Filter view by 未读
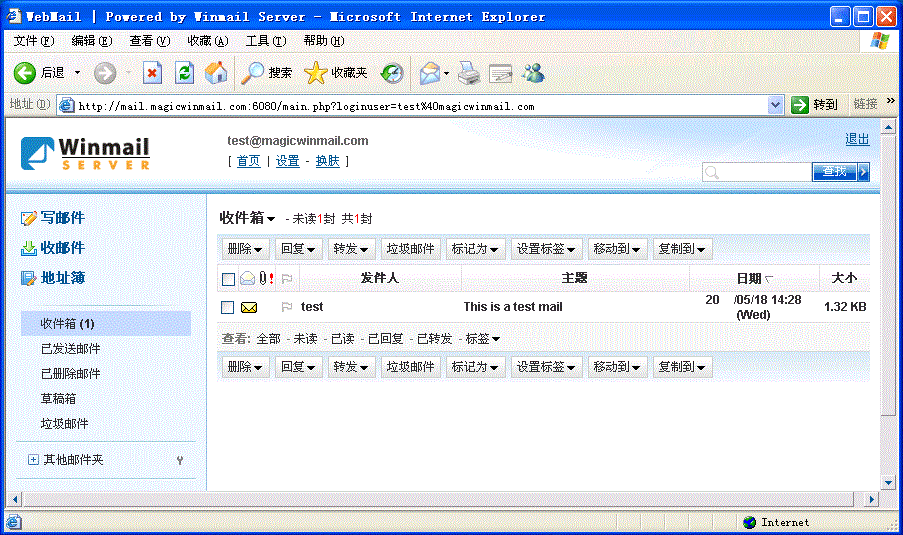Screen dimensions: 903x535 (305, 339)
